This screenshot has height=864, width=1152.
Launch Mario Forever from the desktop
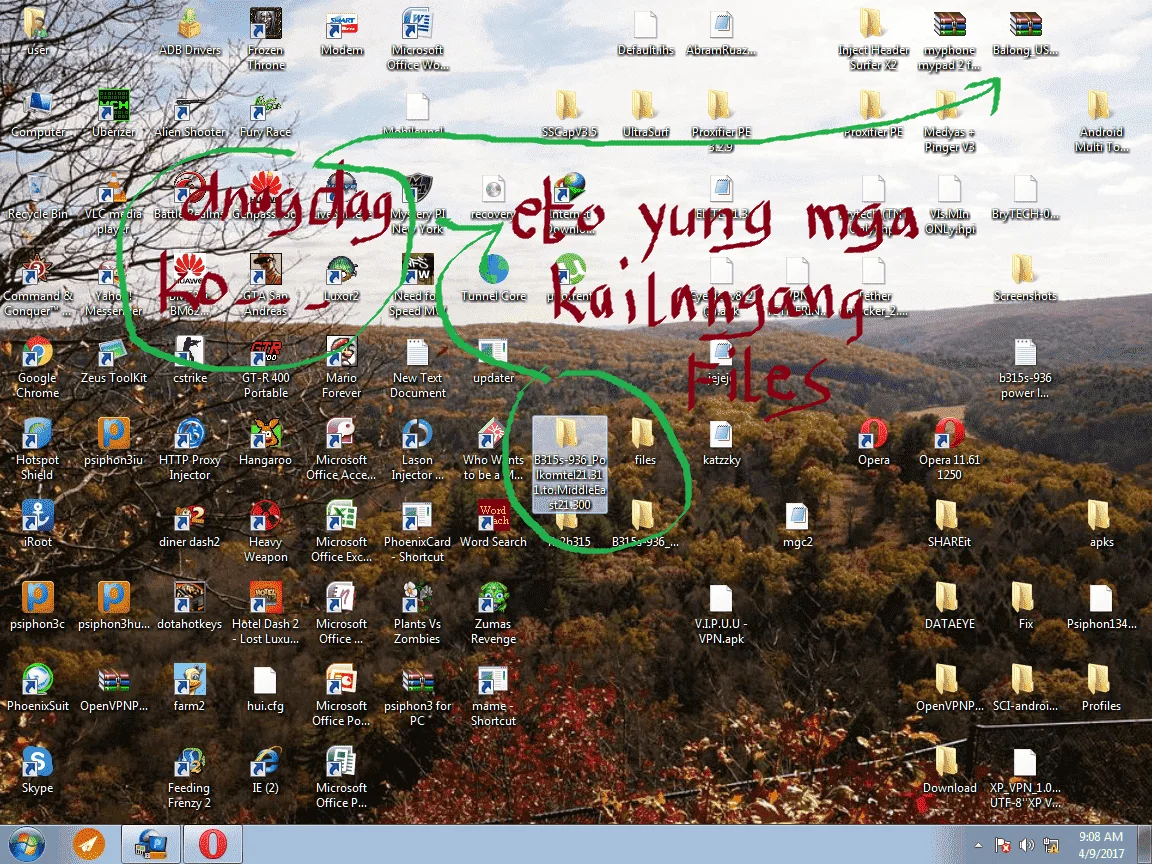(x=342, y=368)
